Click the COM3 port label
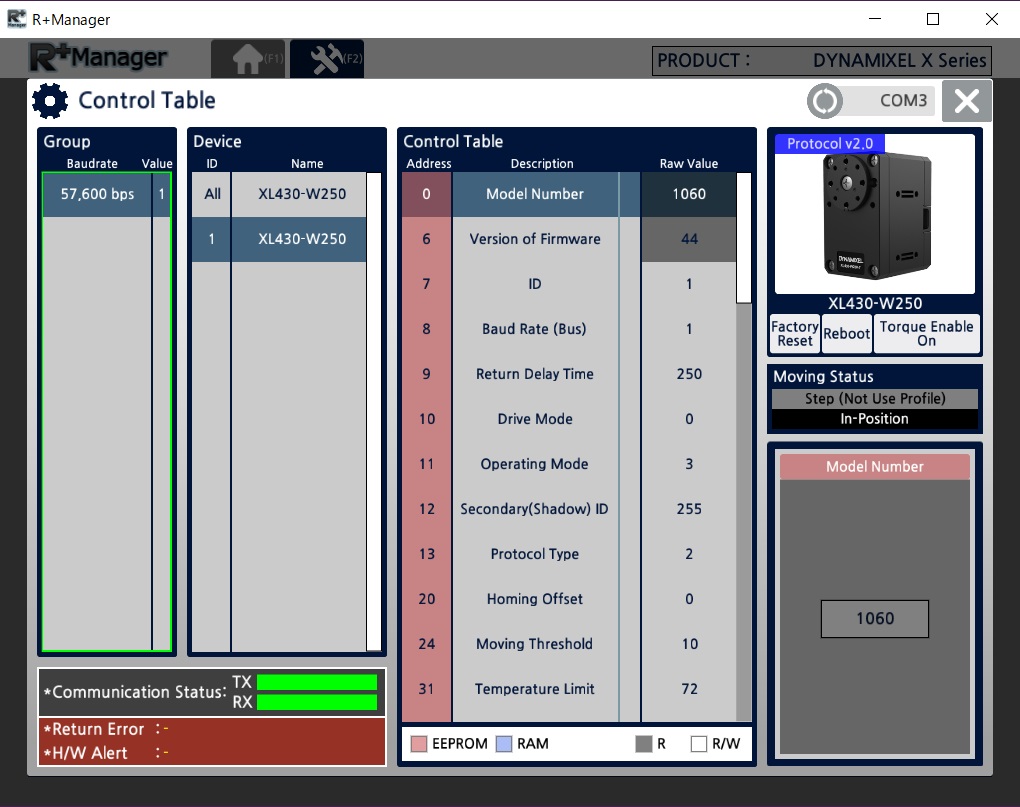1020x807 pixels. pyautogui.click(x=903, y=101)
